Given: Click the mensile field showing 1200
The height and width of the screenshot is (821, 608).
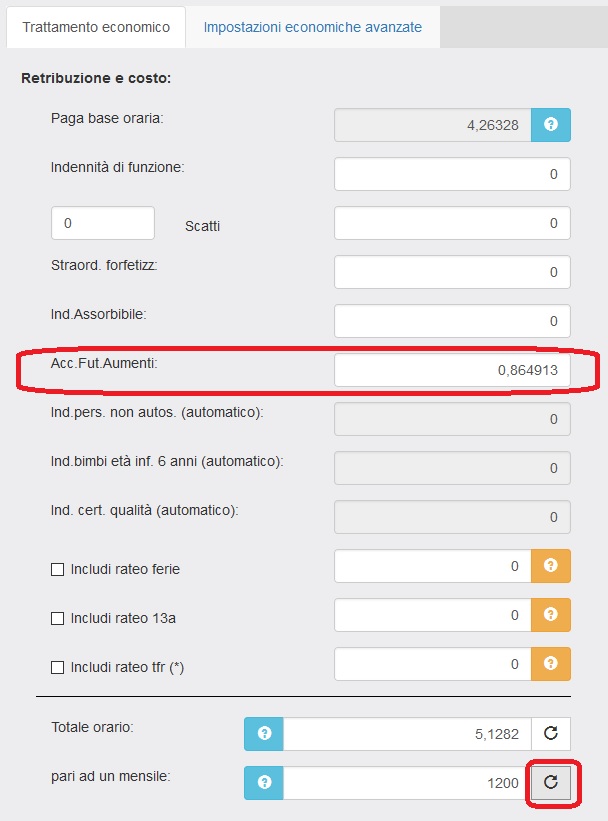Looking at the screenshot, I should [406, 783].
